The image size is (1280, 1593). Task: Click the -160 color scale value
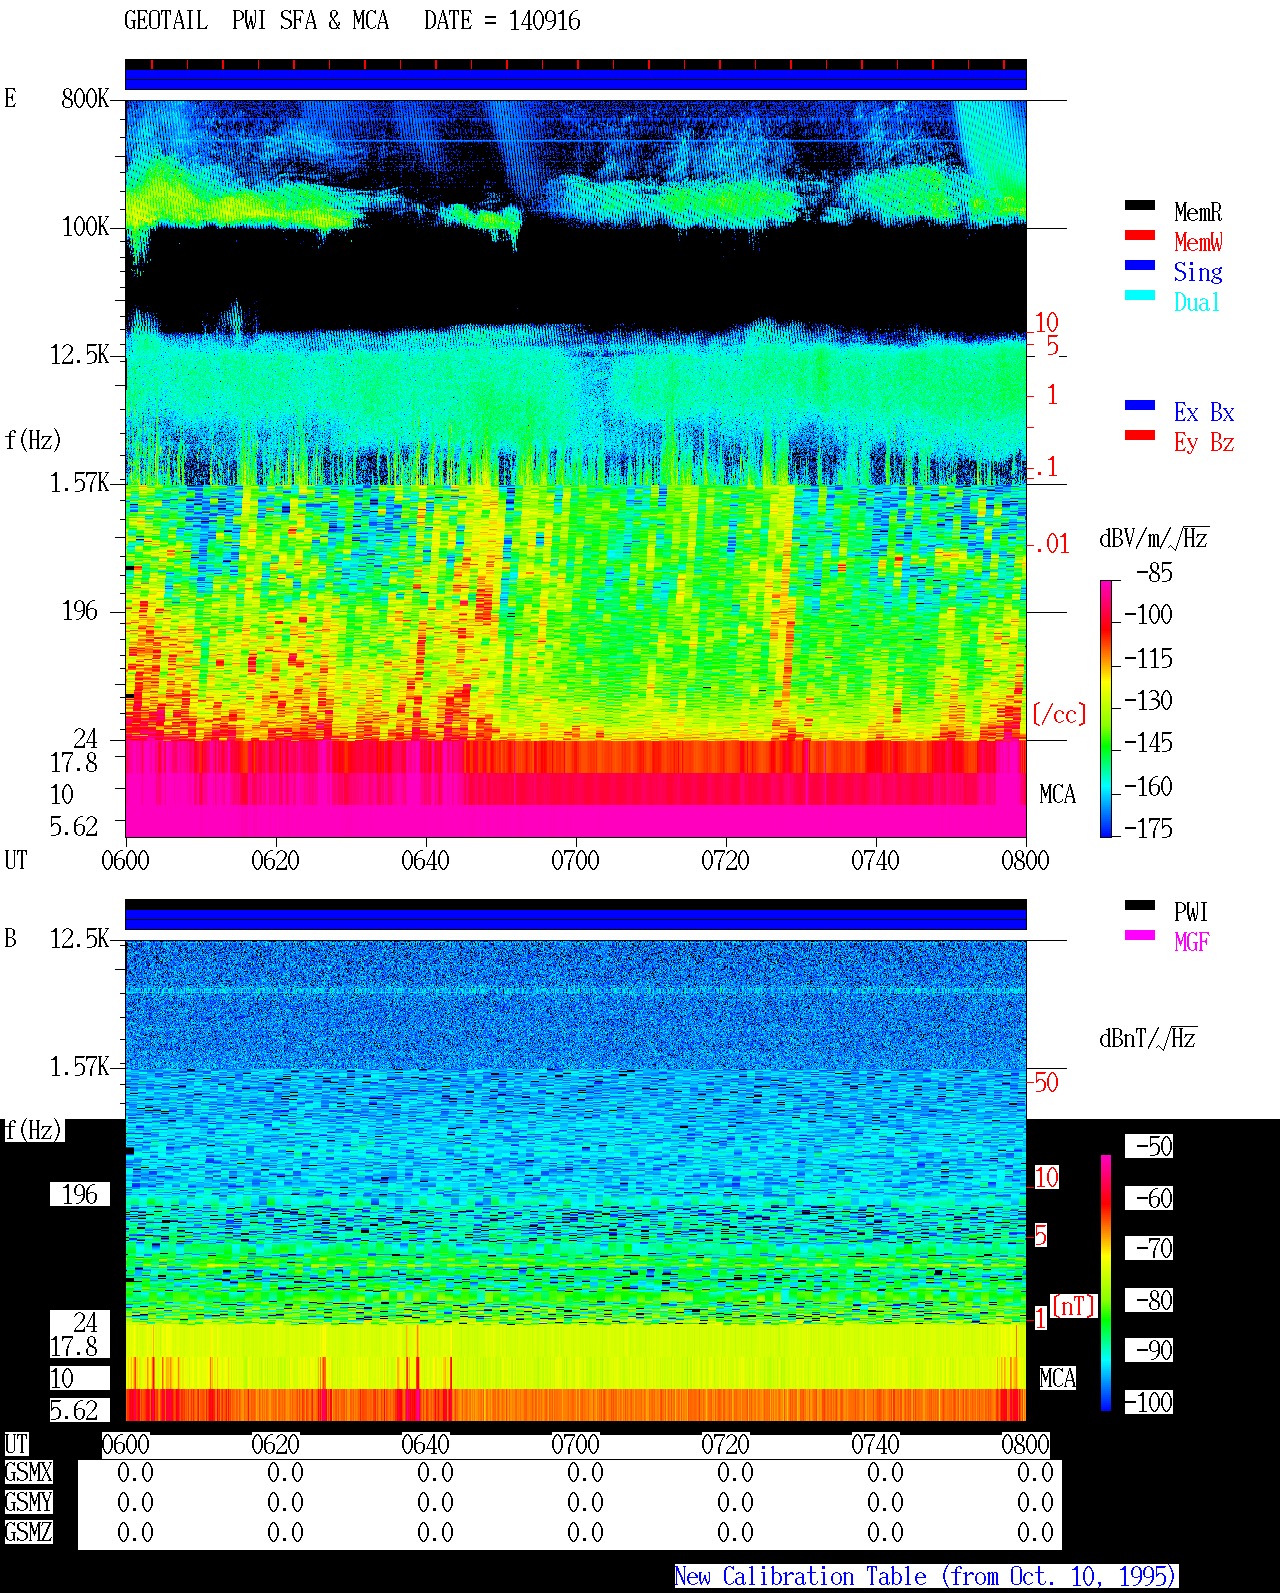[x=1148, y=787]
